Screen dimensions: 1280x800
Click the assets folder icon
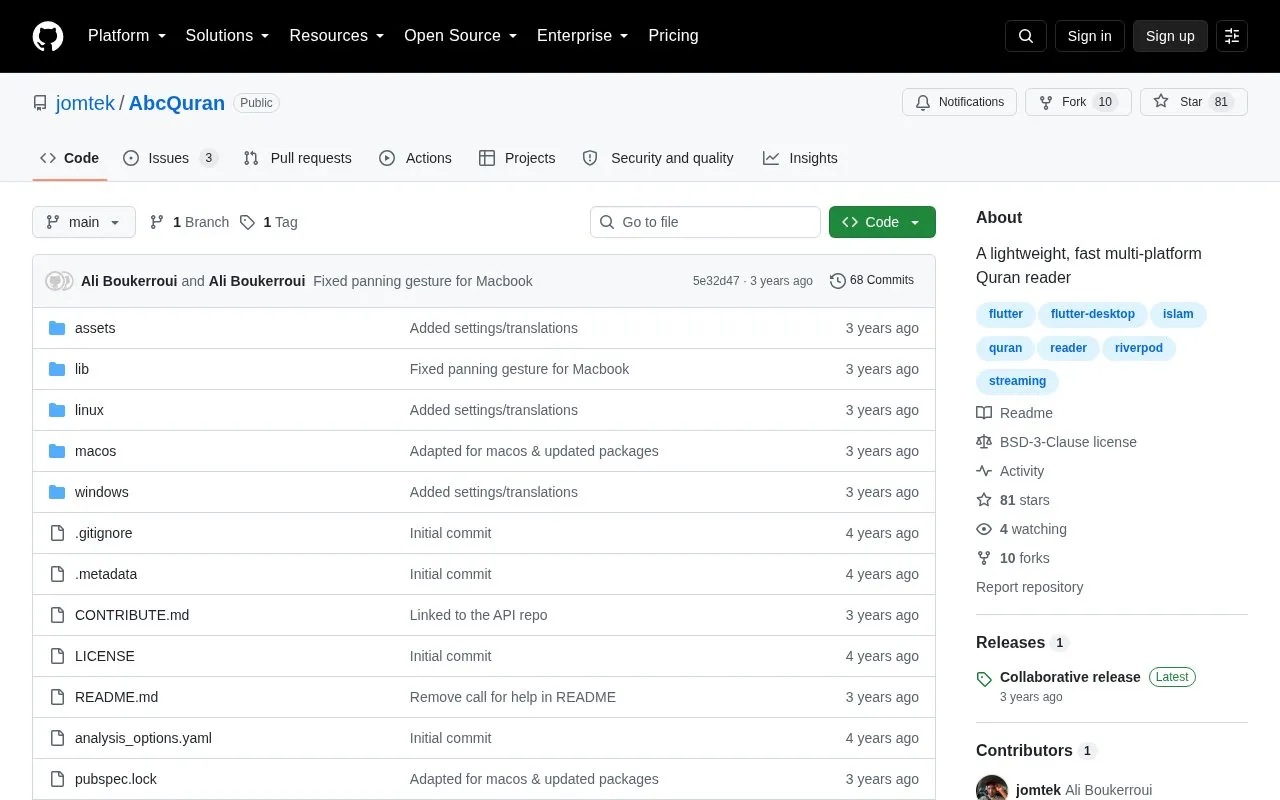click(x=57, y=328)
